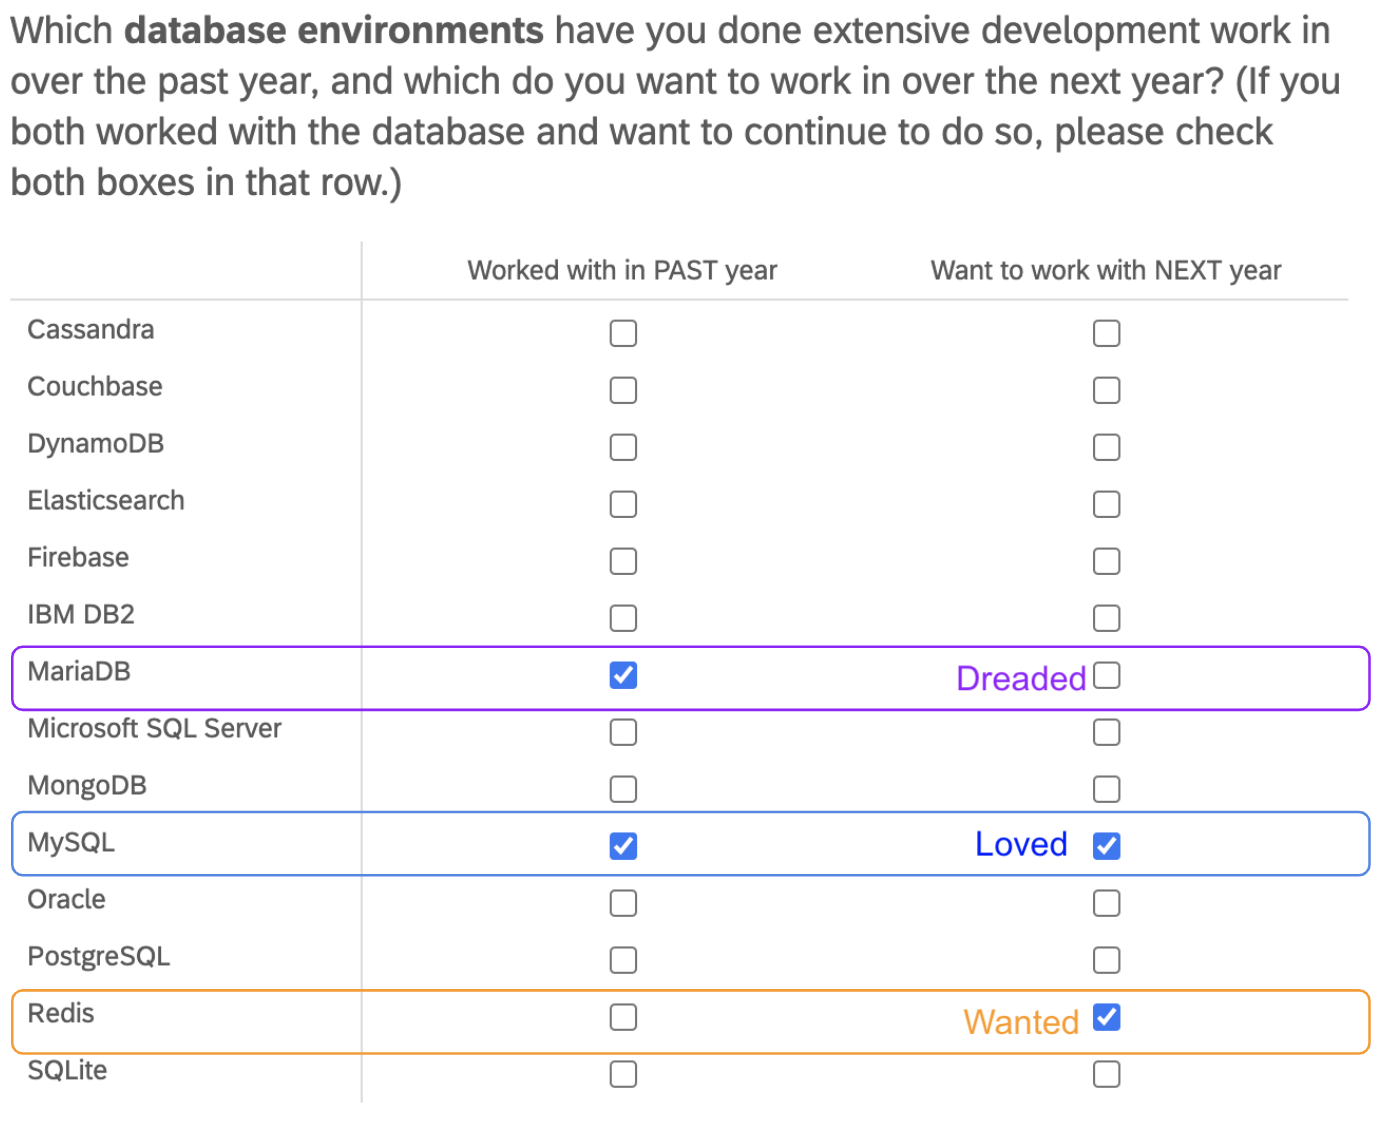Check Firebase NEXT year box

tap(1106, 561)
